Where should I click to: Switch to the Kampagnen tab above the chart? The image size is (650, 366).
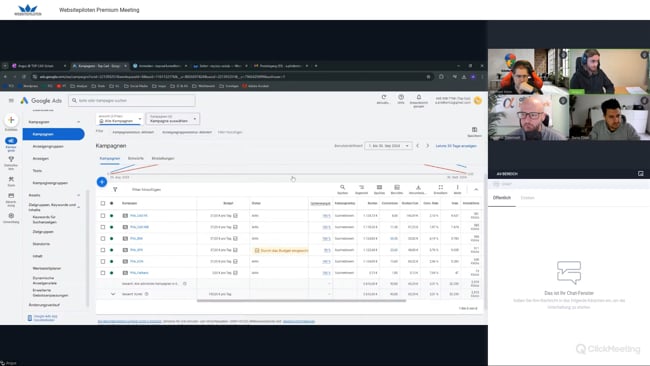(109, 158)
